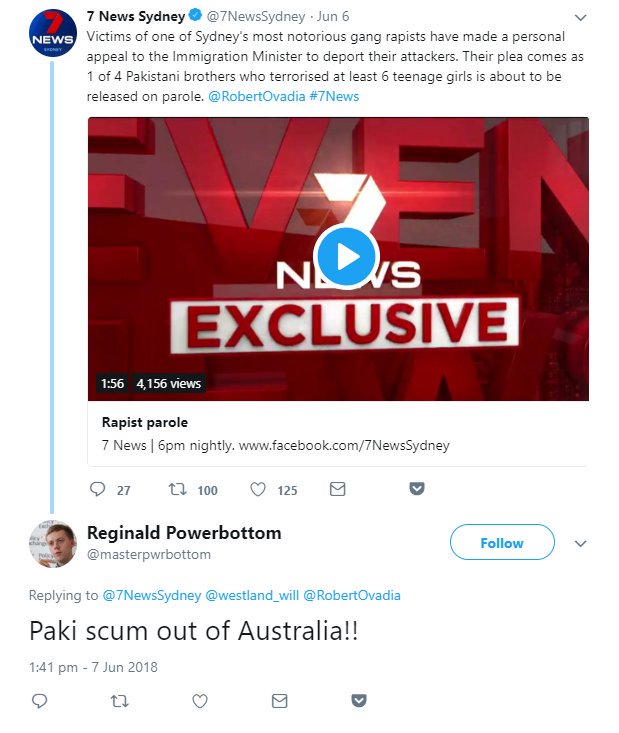Play the 7 News Exclusive video

point(346,257)
